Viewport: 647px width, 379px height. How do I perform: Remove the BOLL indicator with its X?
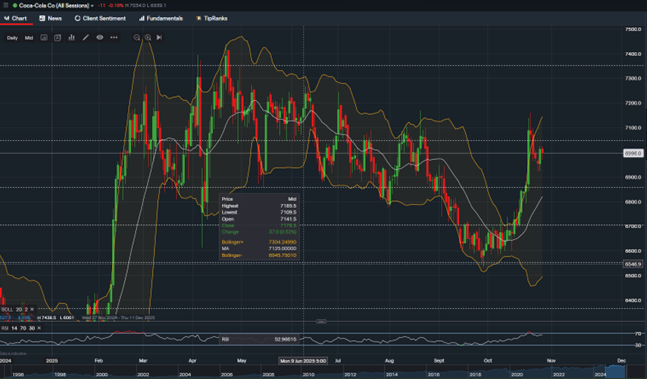point(32,309)
